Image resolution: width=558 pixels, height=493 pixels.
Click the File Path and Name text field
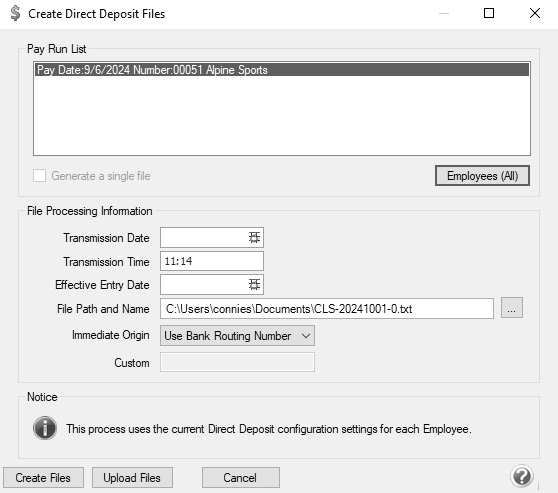click(x=327, y=309)
